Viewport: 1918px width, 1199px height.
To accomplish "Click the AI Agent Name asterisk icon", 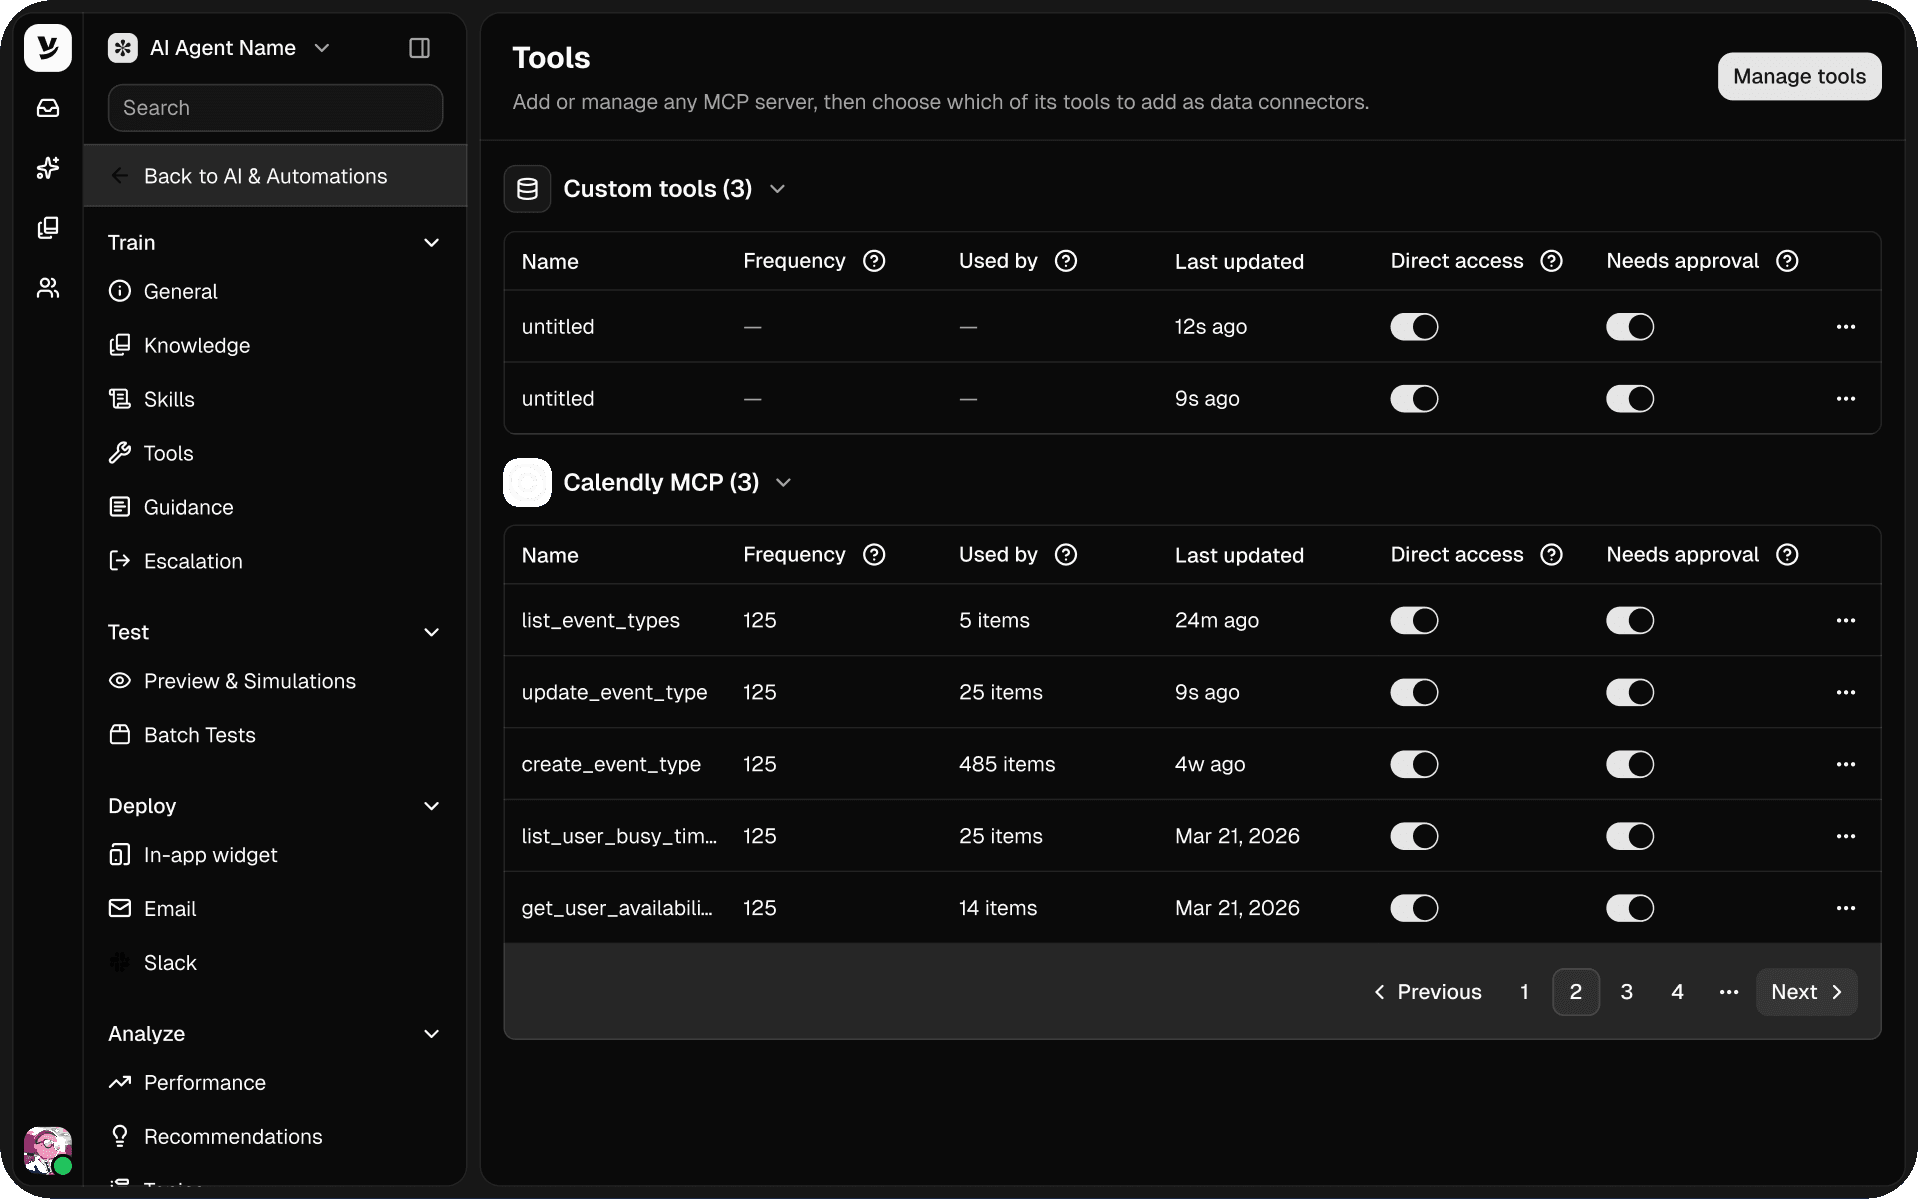I will [123, 48].
